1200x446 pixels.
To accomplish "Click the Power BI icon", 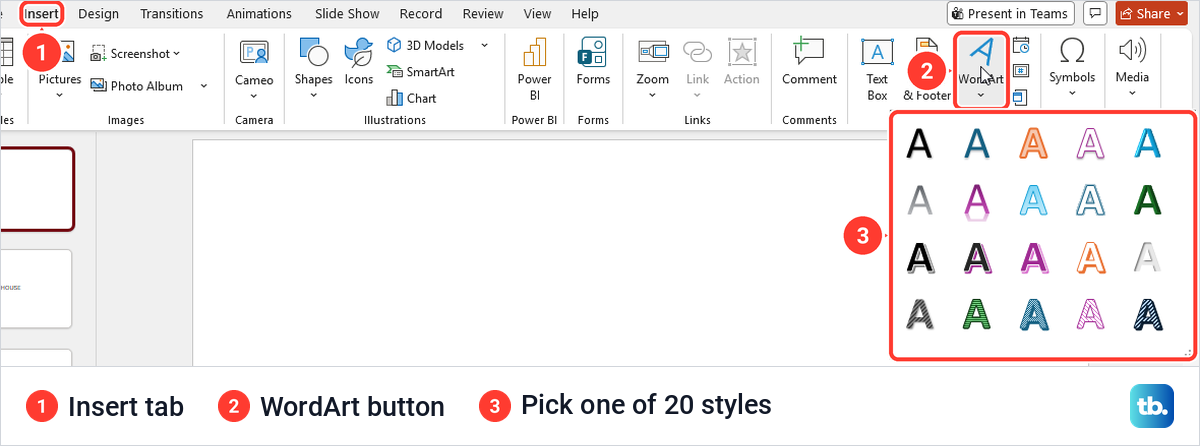I will tap(534, 54).
